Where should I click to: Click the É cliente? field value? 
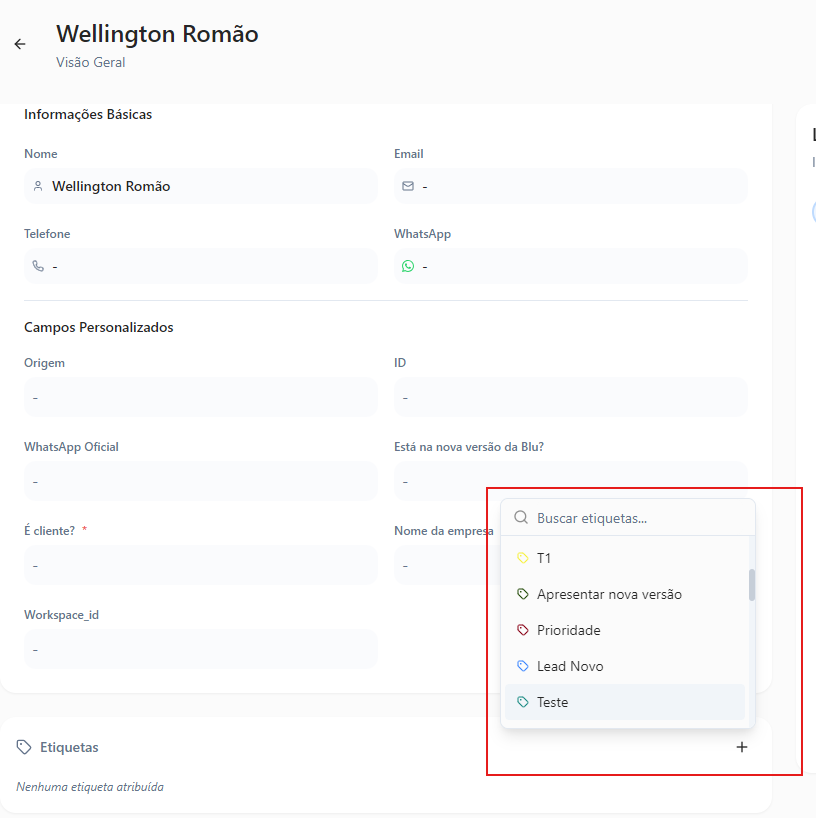coord(200,565)
